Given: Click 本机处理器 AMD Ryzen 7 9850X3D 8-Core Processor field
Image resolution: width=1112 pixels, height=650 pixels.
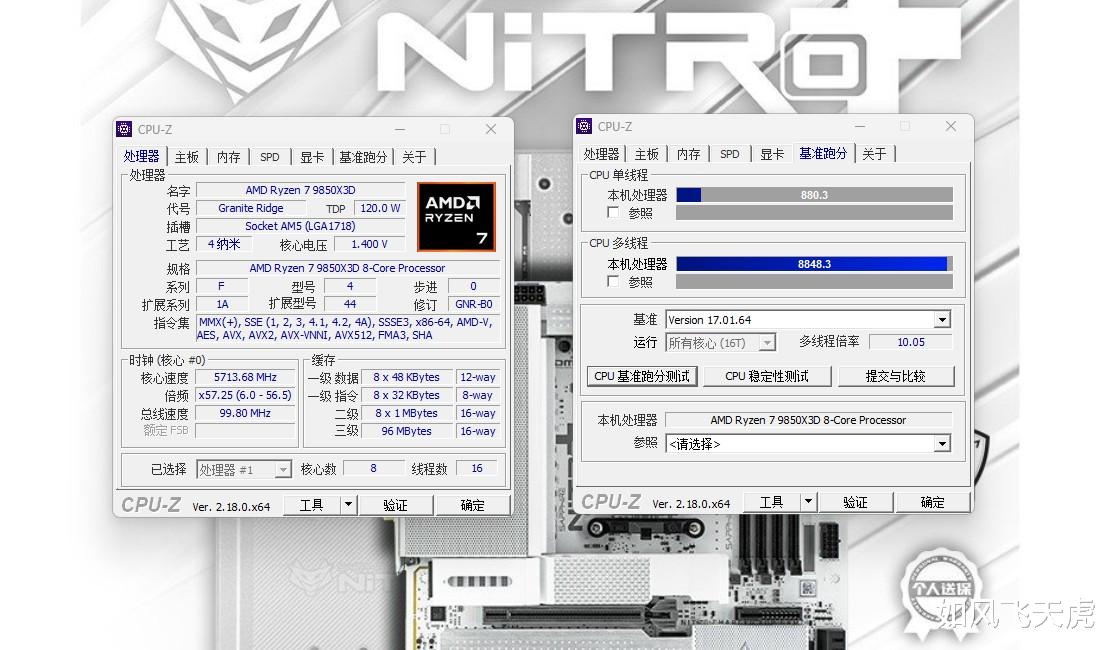Looking at the screenshot, I should point(808,420).
